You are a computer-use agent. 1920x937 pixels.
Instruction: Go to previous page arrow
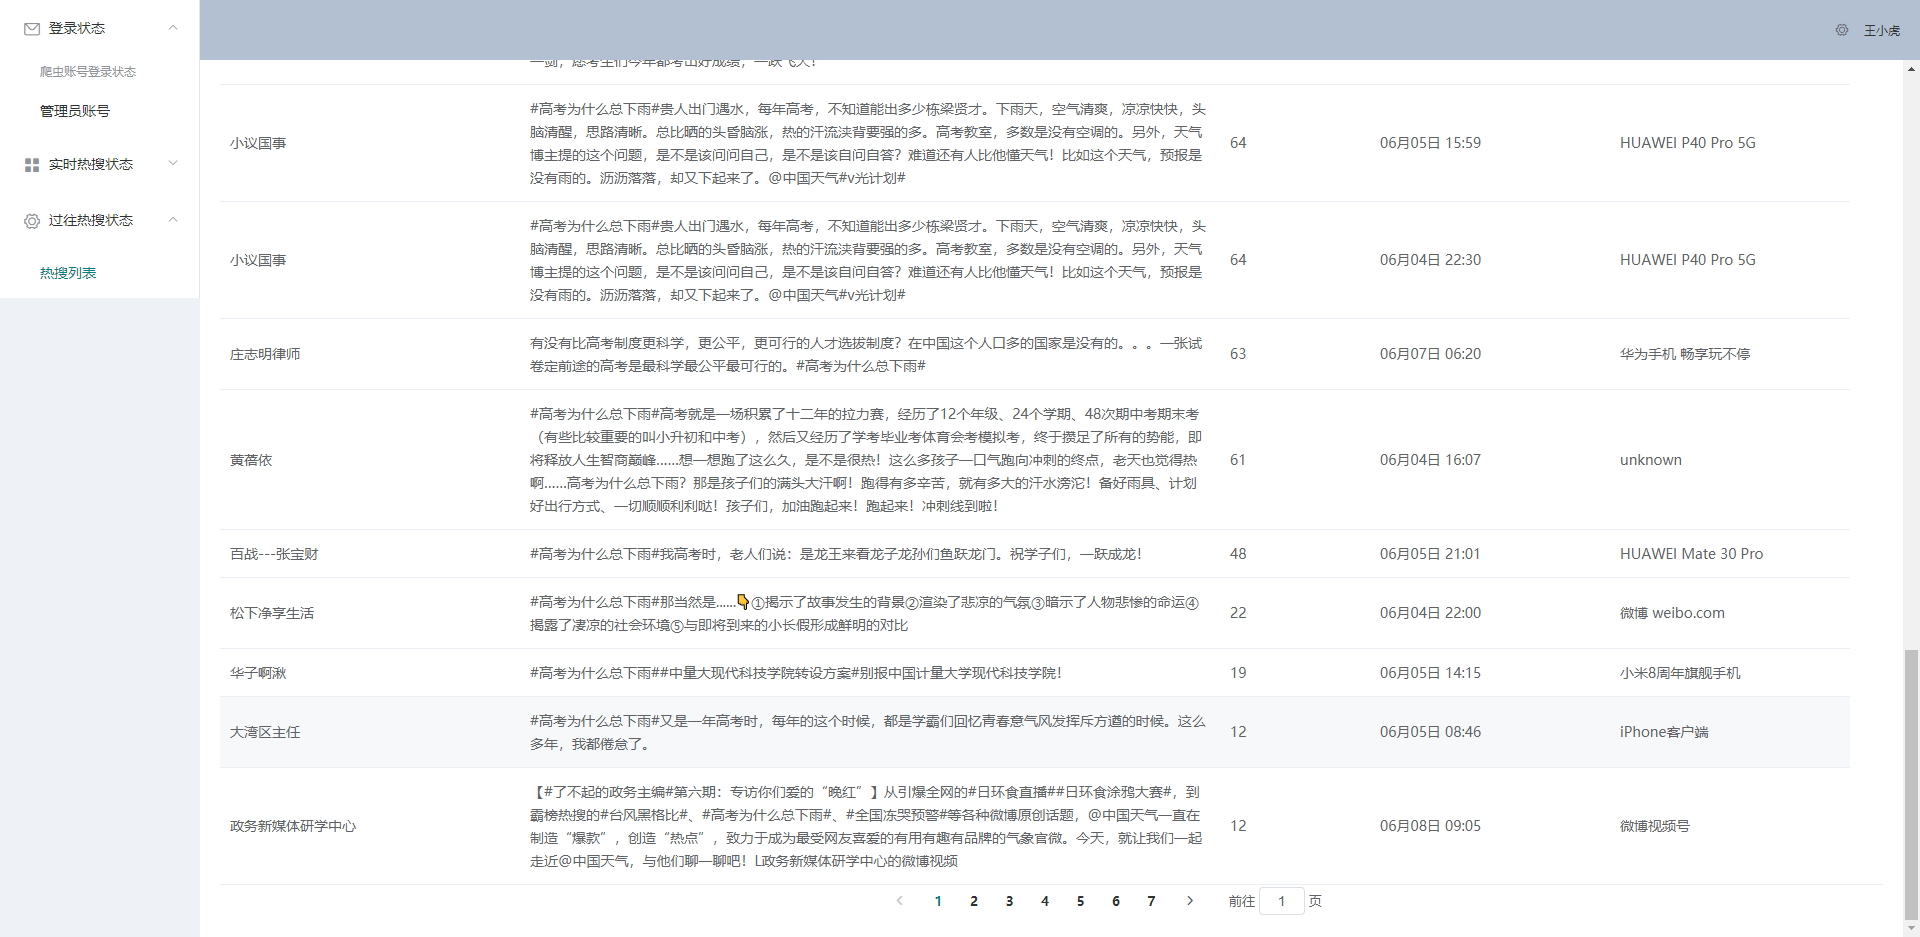(x=900, y=901)
